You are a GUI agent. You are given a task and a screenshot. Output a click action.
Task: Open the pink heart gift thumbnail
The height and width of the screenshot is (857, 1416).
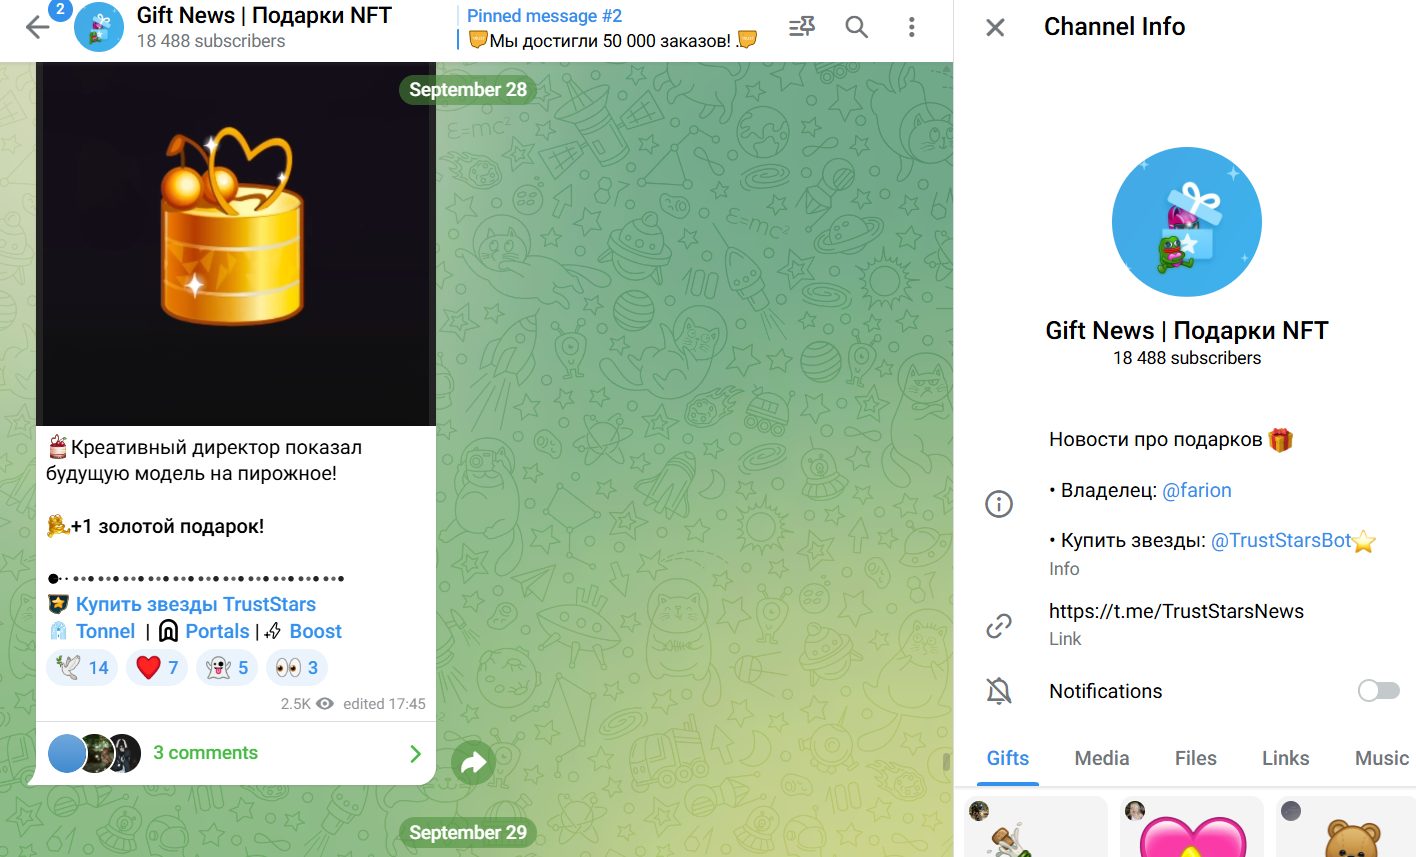1192,827
